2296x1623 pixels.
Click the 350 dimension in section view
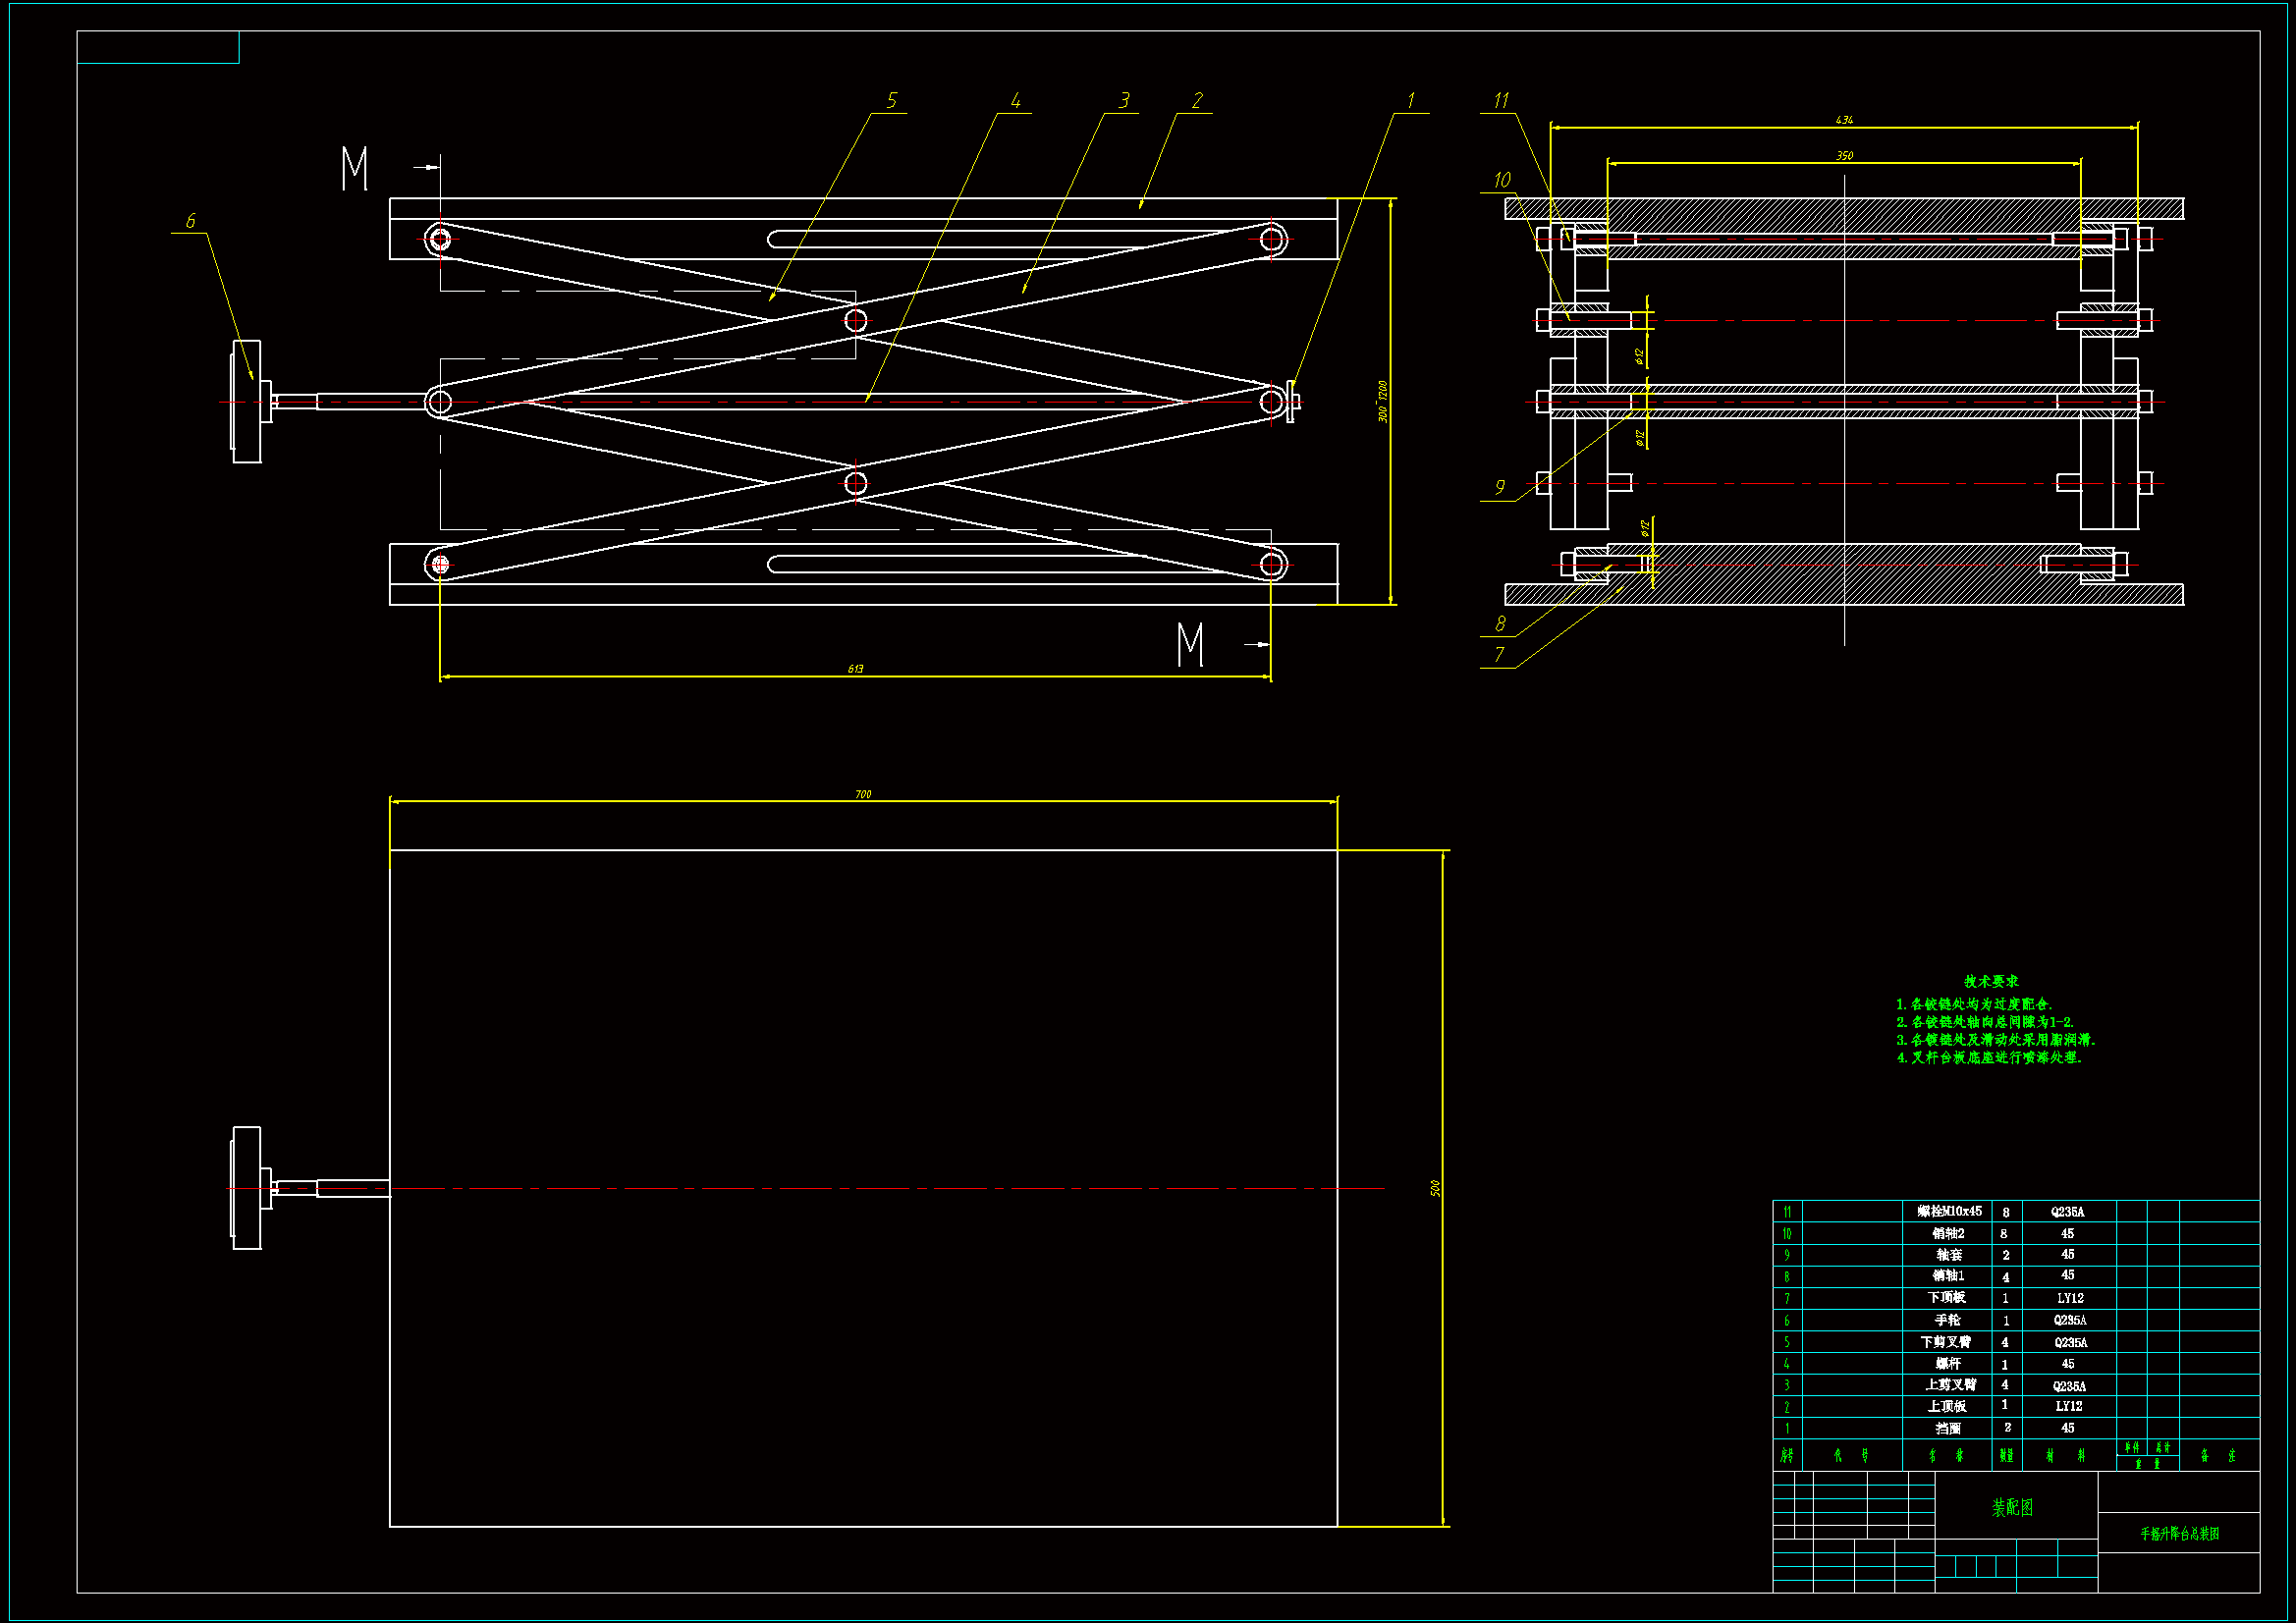point(1844,155)
